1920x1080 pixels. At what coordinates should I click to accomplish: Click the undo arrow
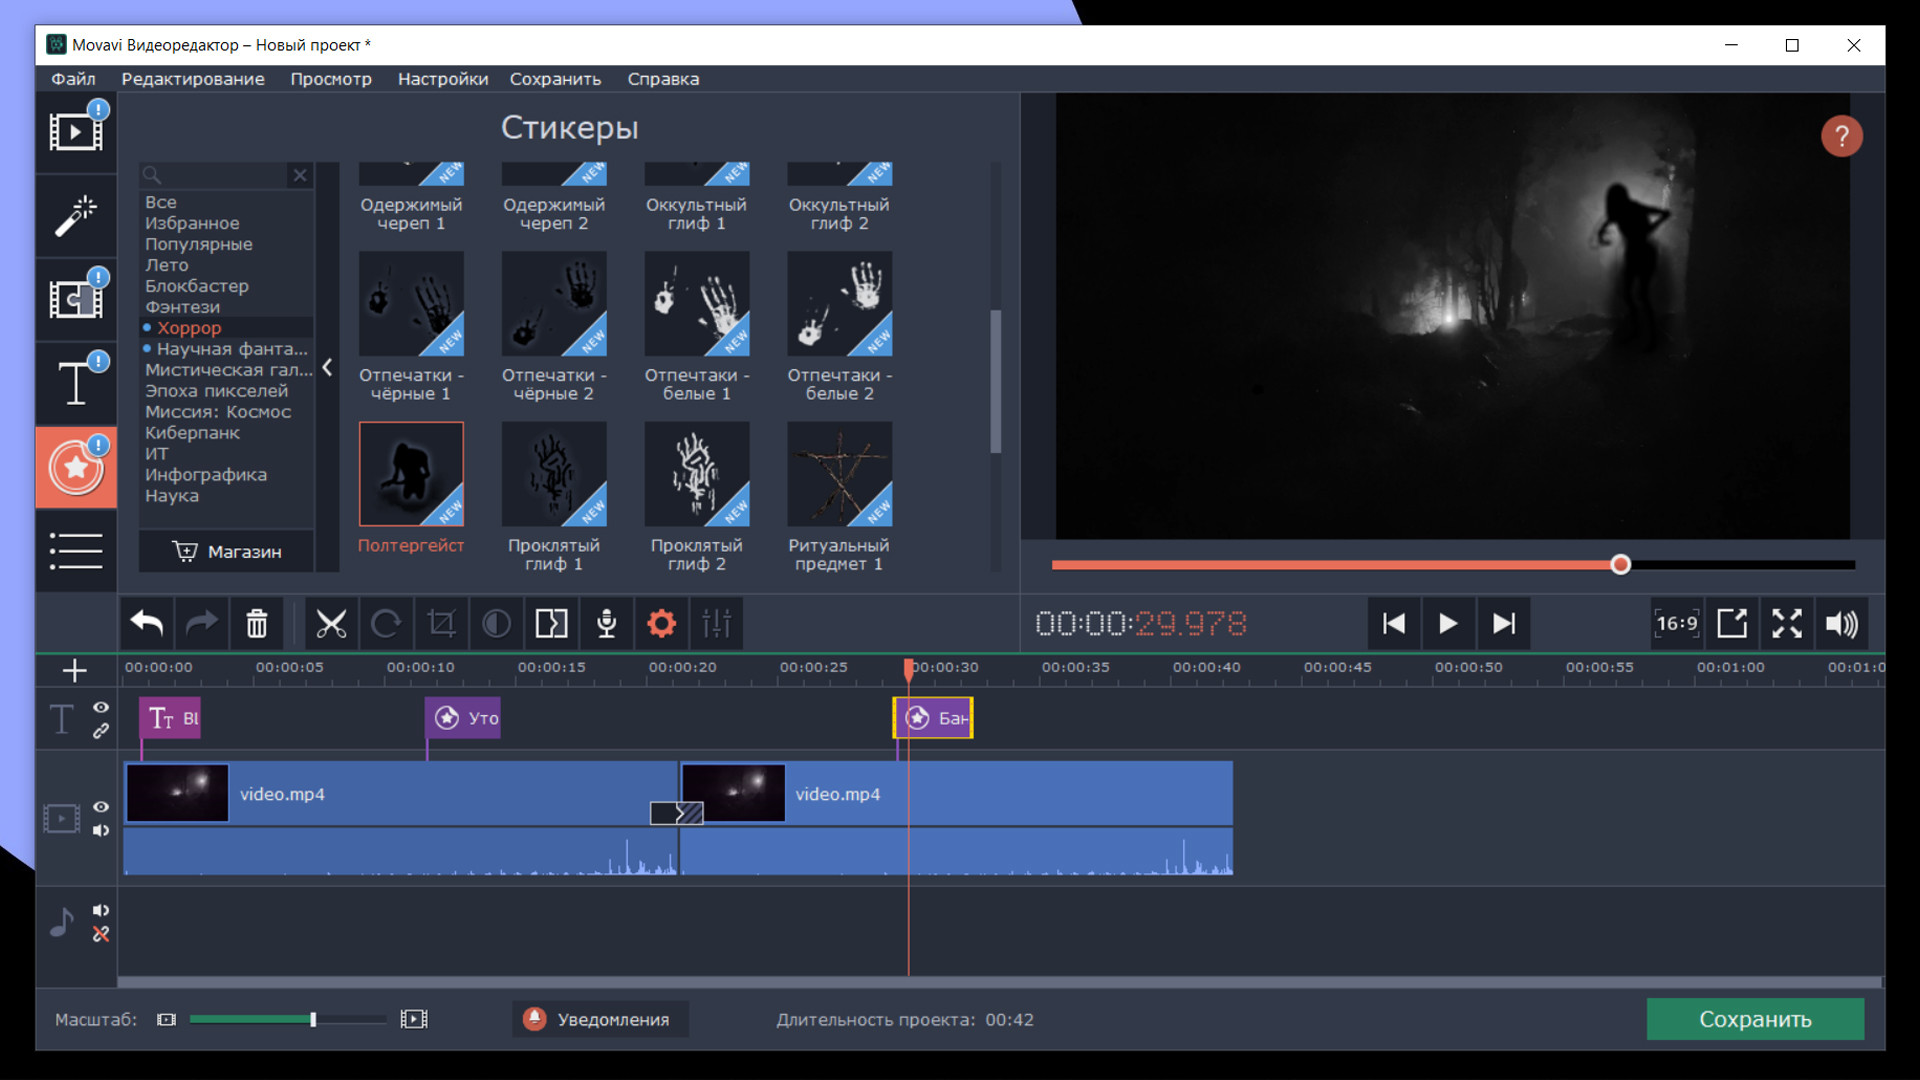coord(147,624)
